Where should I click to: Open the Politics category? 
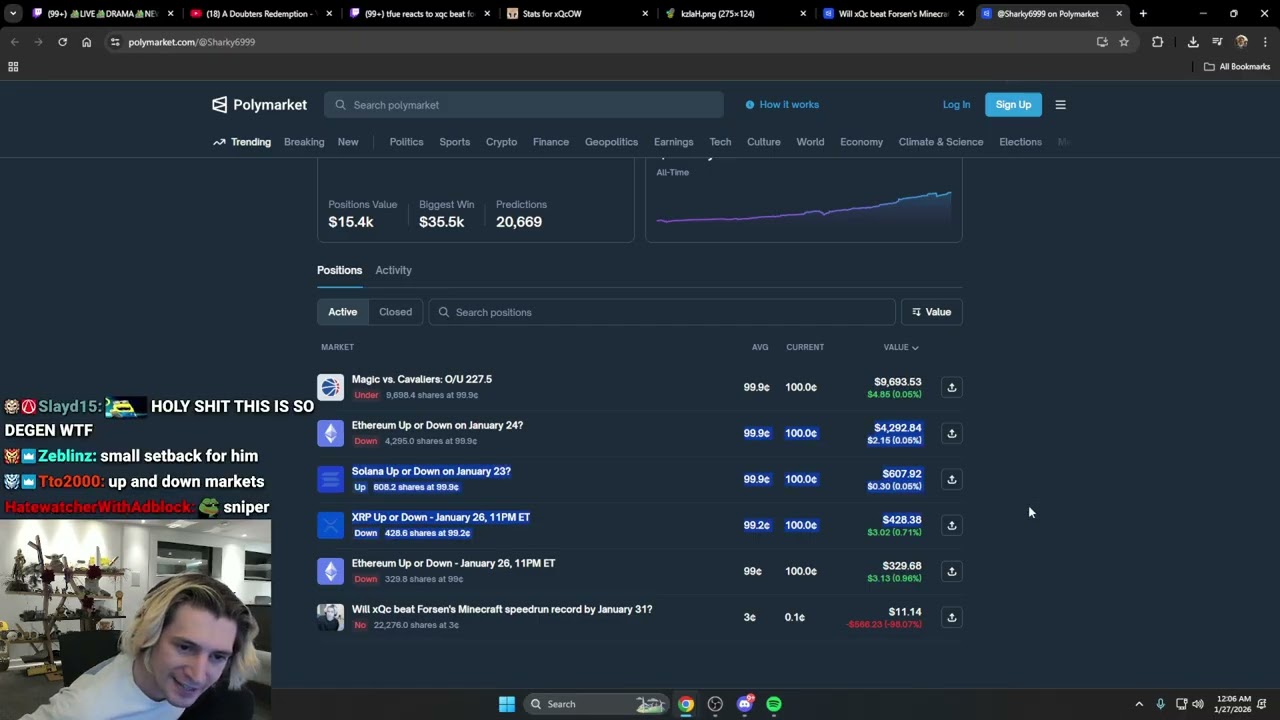[406, 142]
